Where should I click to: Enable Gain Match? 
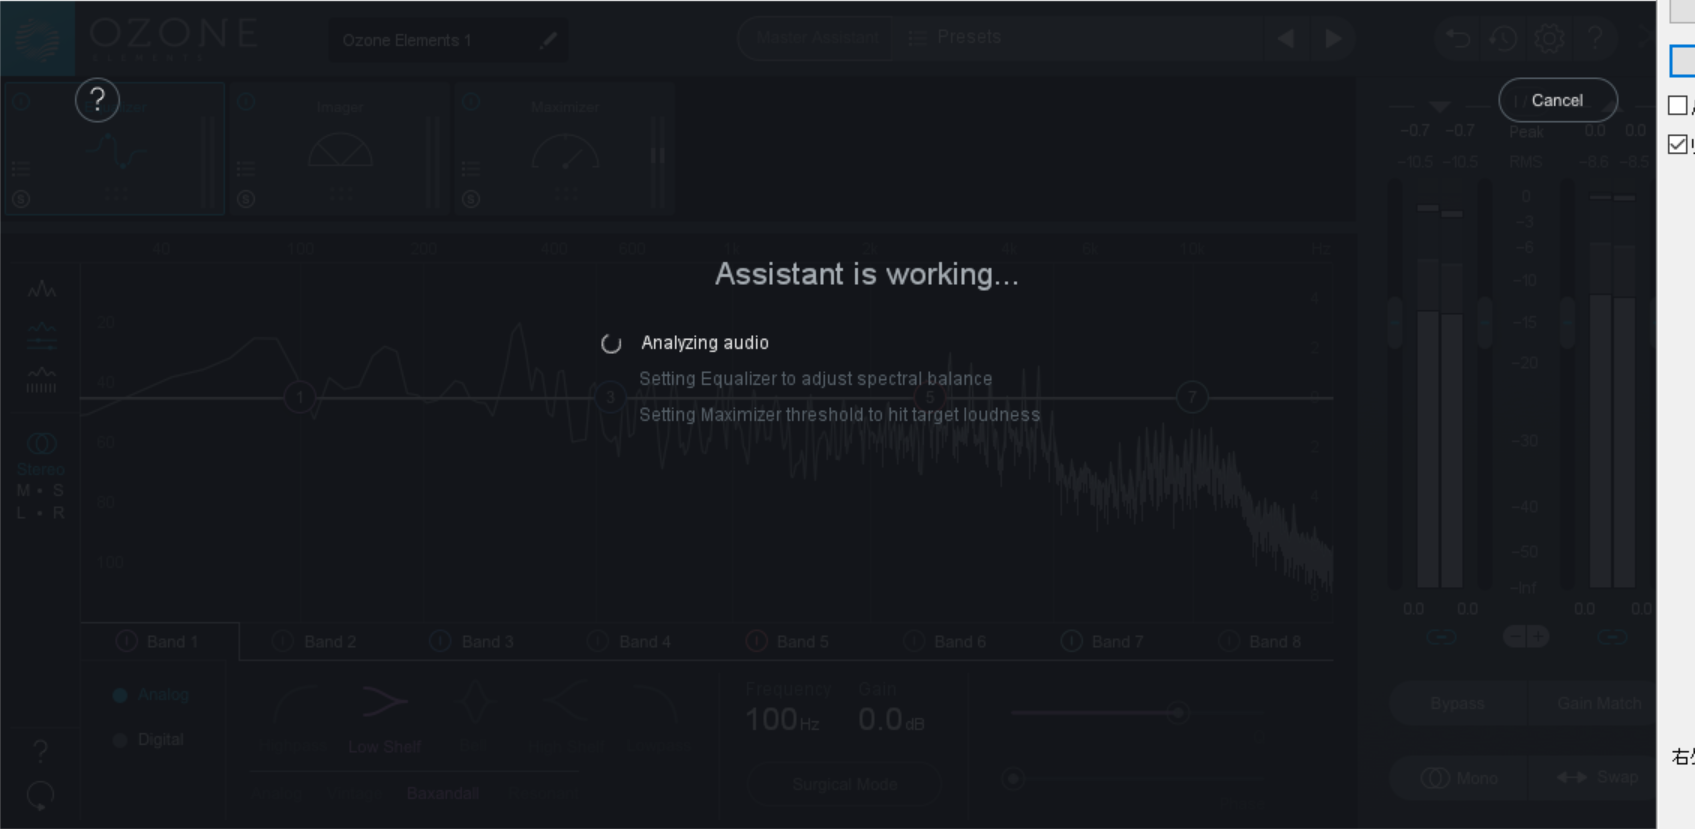(x=1592, y=704)
